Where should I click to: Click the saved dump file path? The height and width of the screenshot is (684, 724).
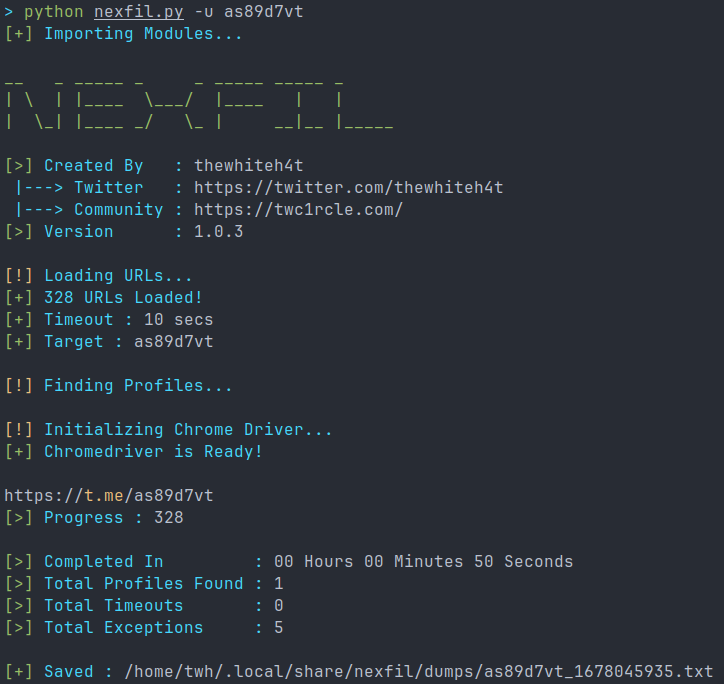click(x=418, y=672)
